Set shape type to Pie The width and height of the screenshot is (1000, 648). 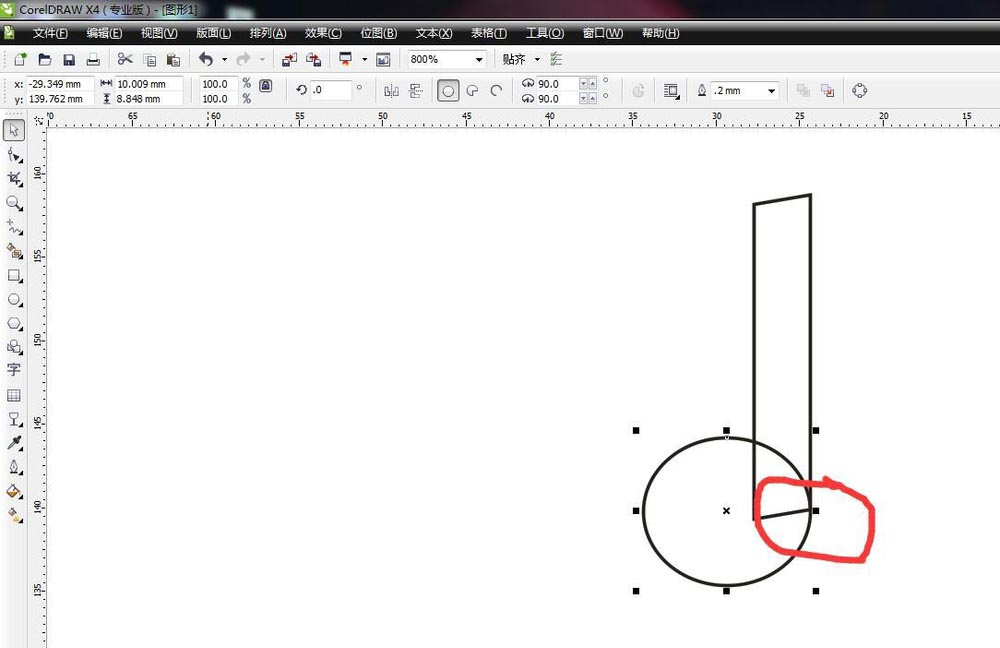click(x=473, y=91)
